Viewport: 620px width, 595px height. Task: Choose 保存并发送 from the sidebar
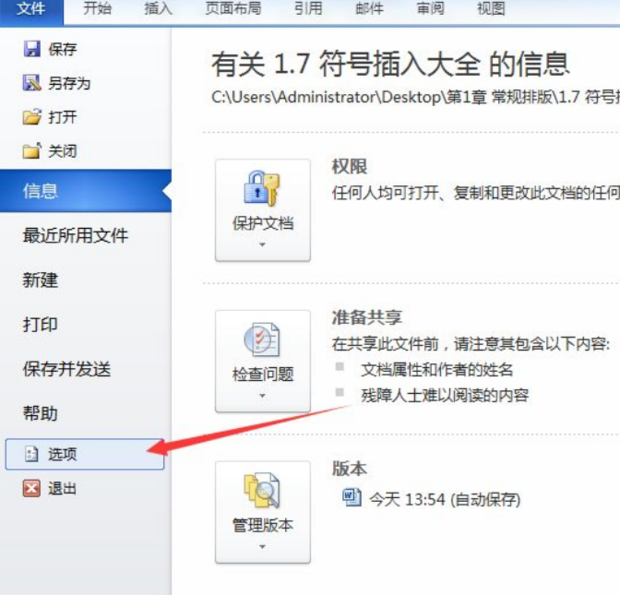[x=67, y=369]
